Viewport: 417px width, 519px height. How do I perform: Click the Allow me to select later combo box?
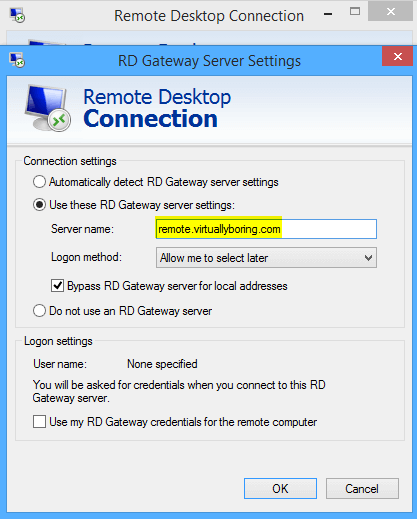266,258
